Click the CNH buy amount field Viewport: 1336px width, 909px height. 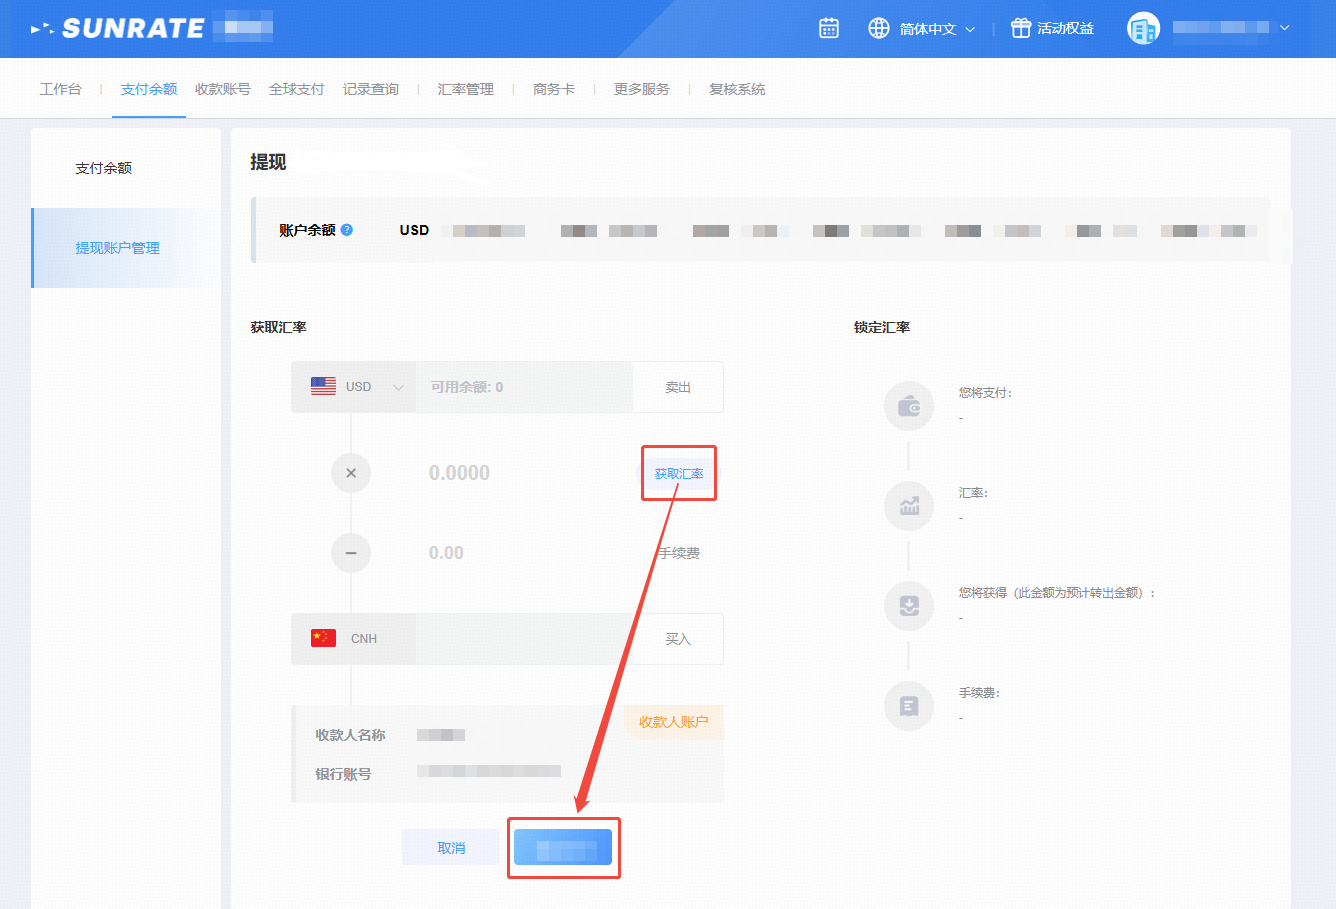pyautogui.click(x=523, y=639)
